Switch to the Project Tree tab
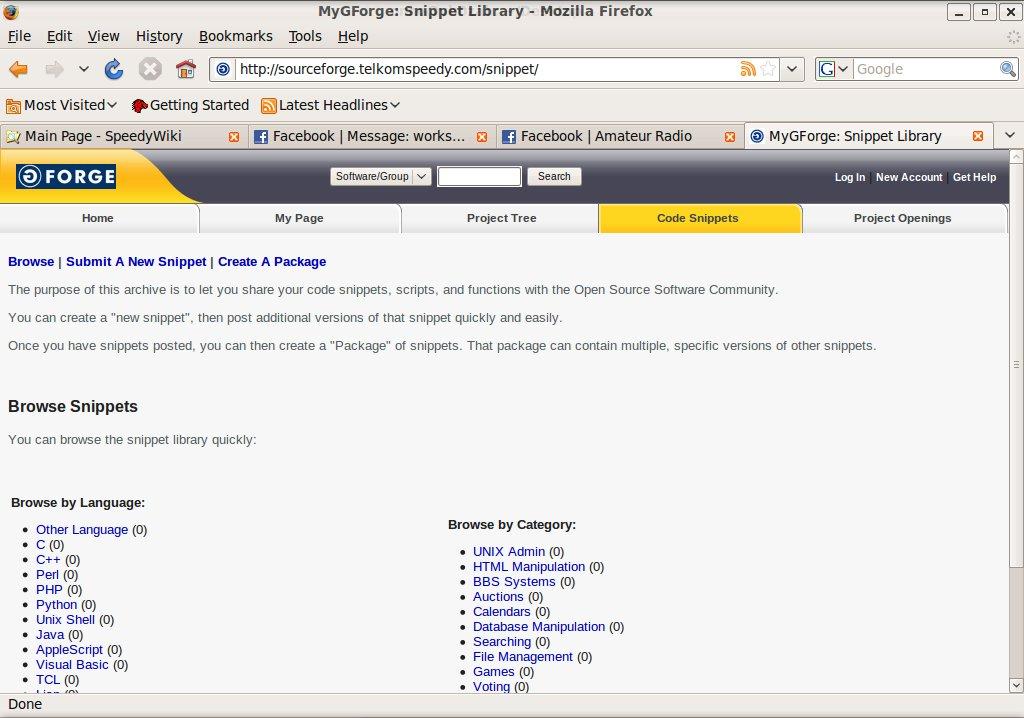The width and height of the screenshot is (1024, 718). tap(501, 218)
